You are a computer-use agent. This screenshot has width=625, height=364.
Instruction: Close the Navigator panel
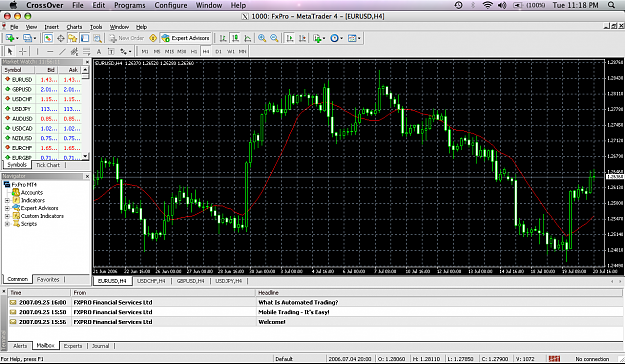coord(87,176)
